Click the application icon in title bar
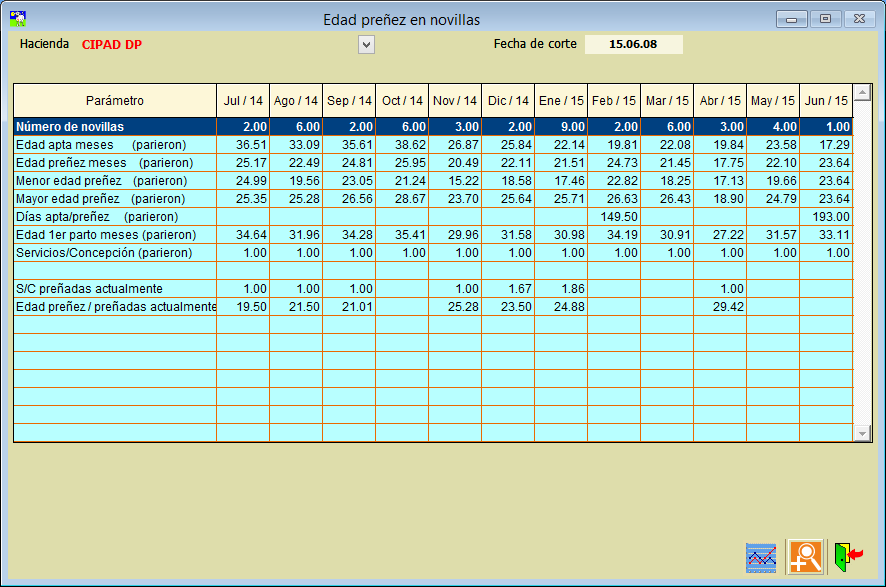The height and width of the screenshot is (587, 886). (x=17, y=18)
